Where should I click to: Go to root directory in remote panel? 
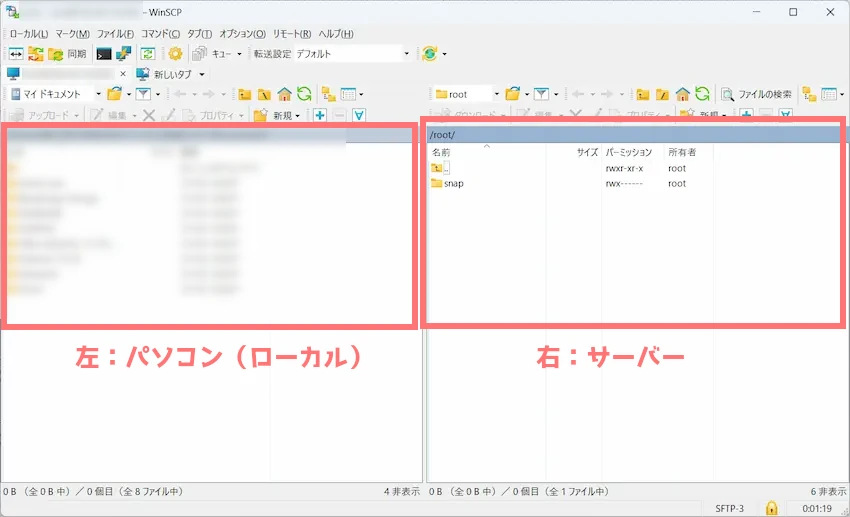pyautogui.click(x=662, y=94)
